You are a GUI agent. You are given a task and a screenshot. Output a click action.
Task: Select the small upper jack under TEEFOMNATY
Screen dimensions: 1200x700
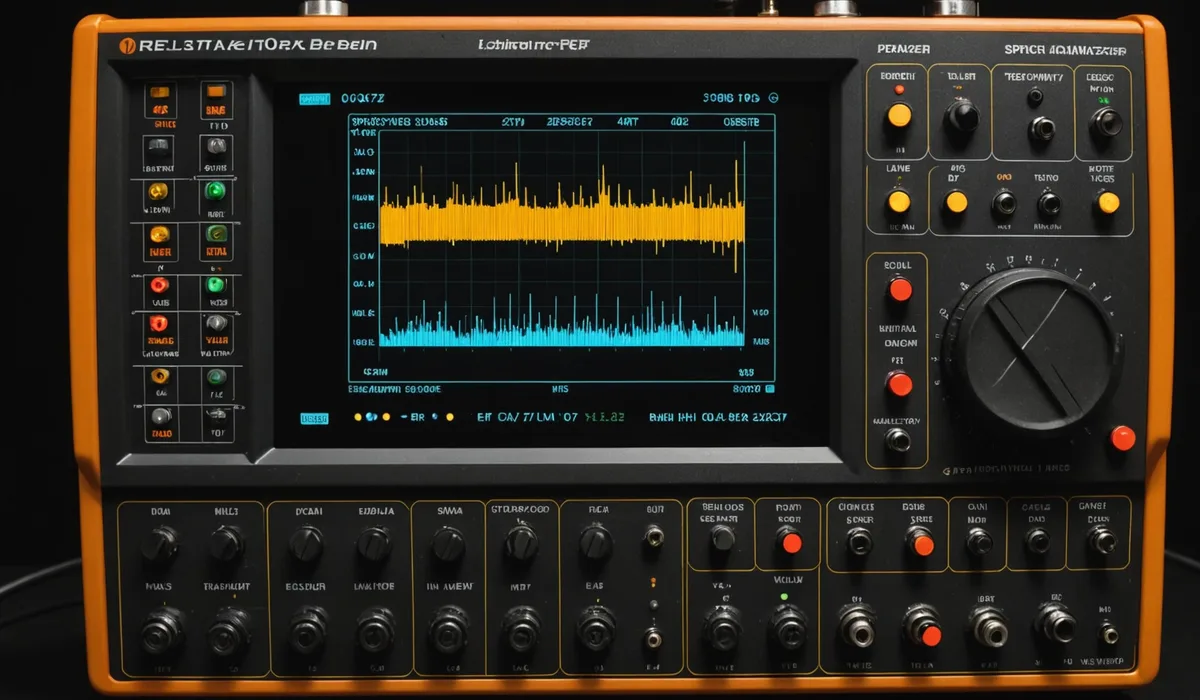pyautogui.click(x=1035, y=96)
